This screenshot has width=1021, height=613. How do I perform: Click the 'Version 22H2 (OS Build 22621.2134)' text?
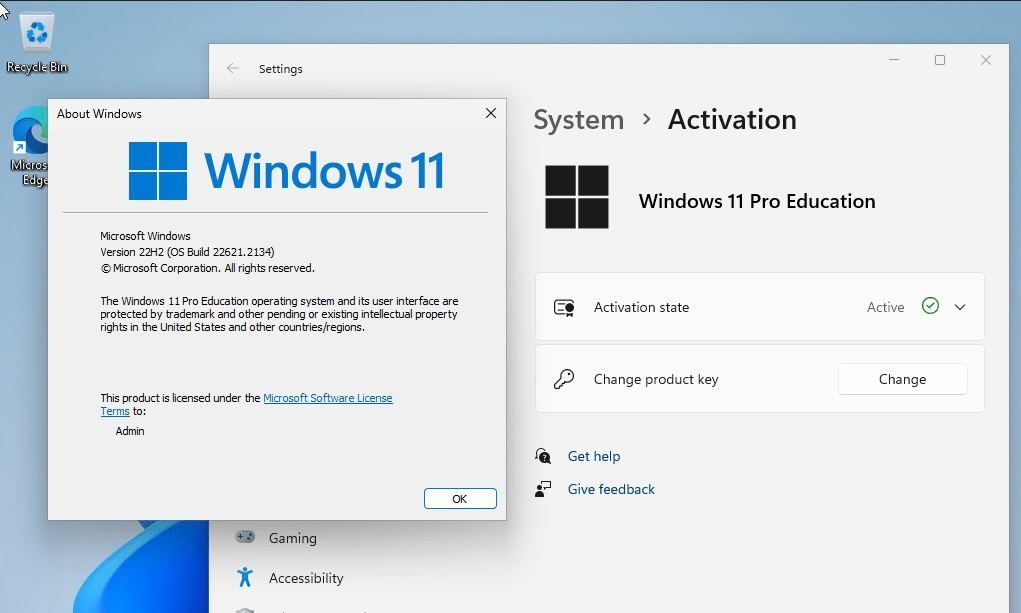pos(187,252)
